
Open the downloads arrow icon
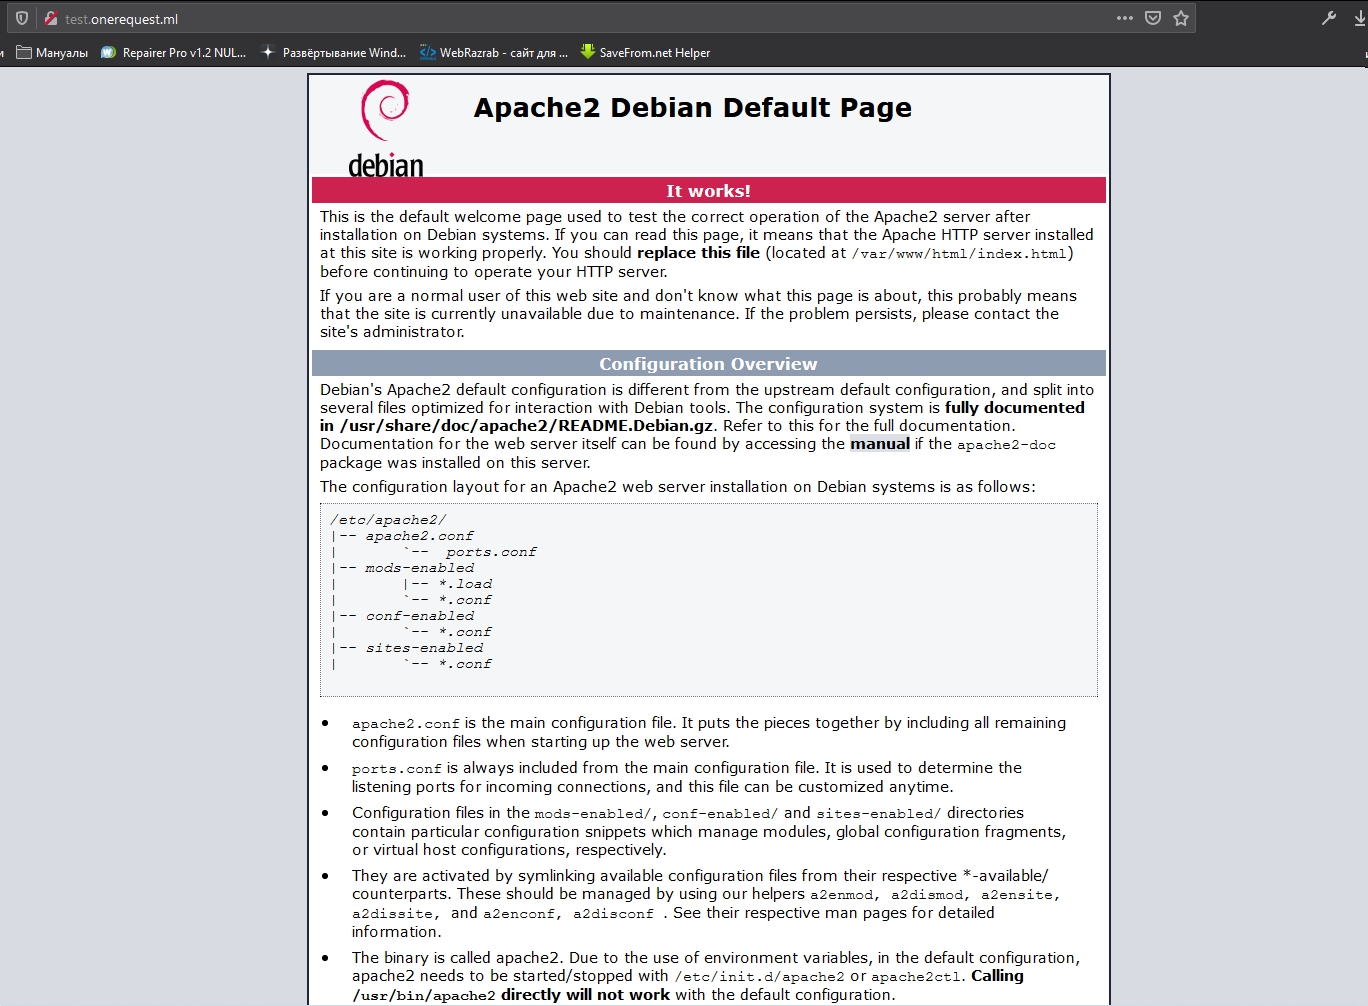pos(1360,18)
